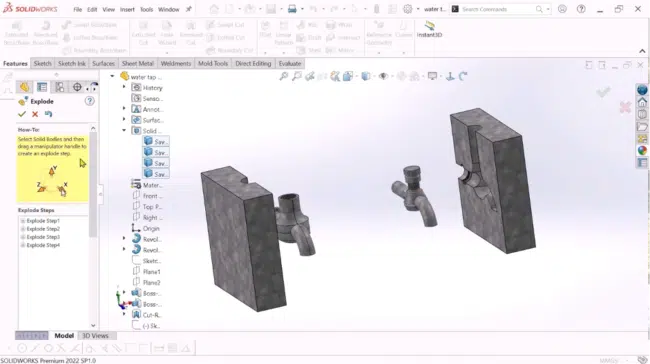Toggle Hide/Show Items eye icon
The image size is (650, 364).
[383, 76]
